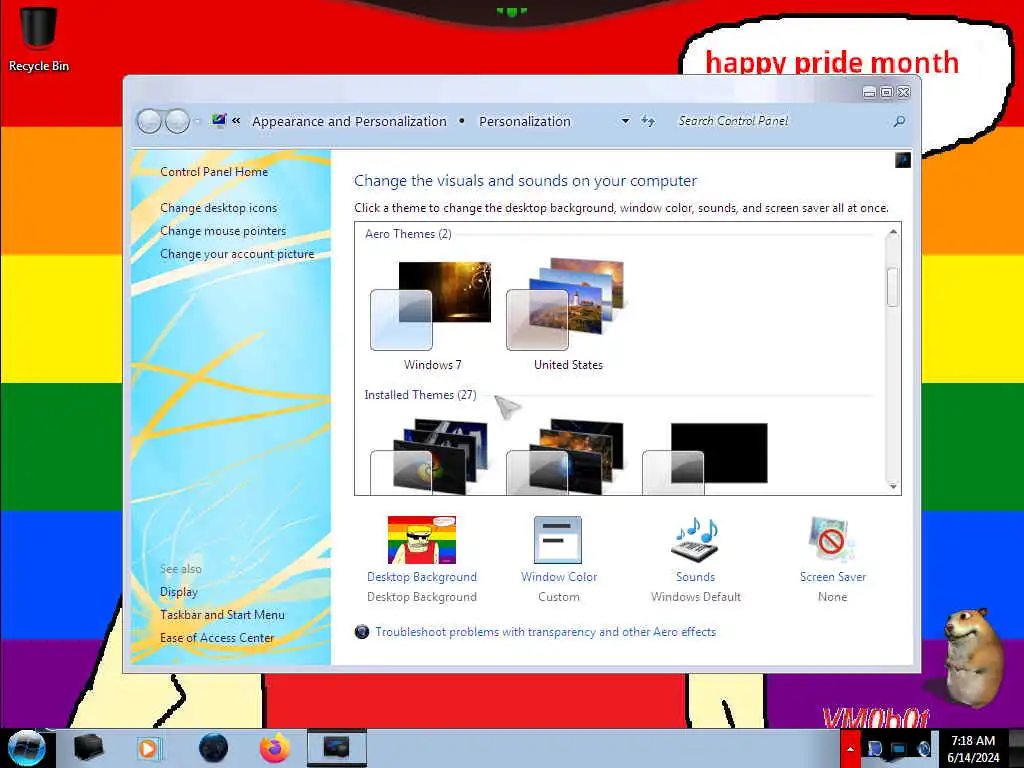Minimize the Personalization window
Viewport: 1024px width, 768px height.
(869, 93)
